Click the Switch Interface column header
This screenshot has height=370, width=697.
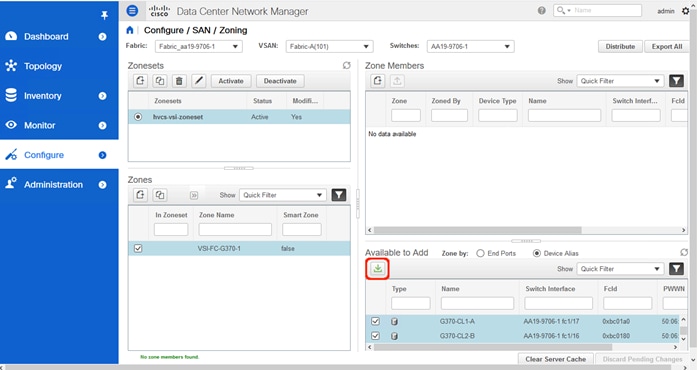550,289
